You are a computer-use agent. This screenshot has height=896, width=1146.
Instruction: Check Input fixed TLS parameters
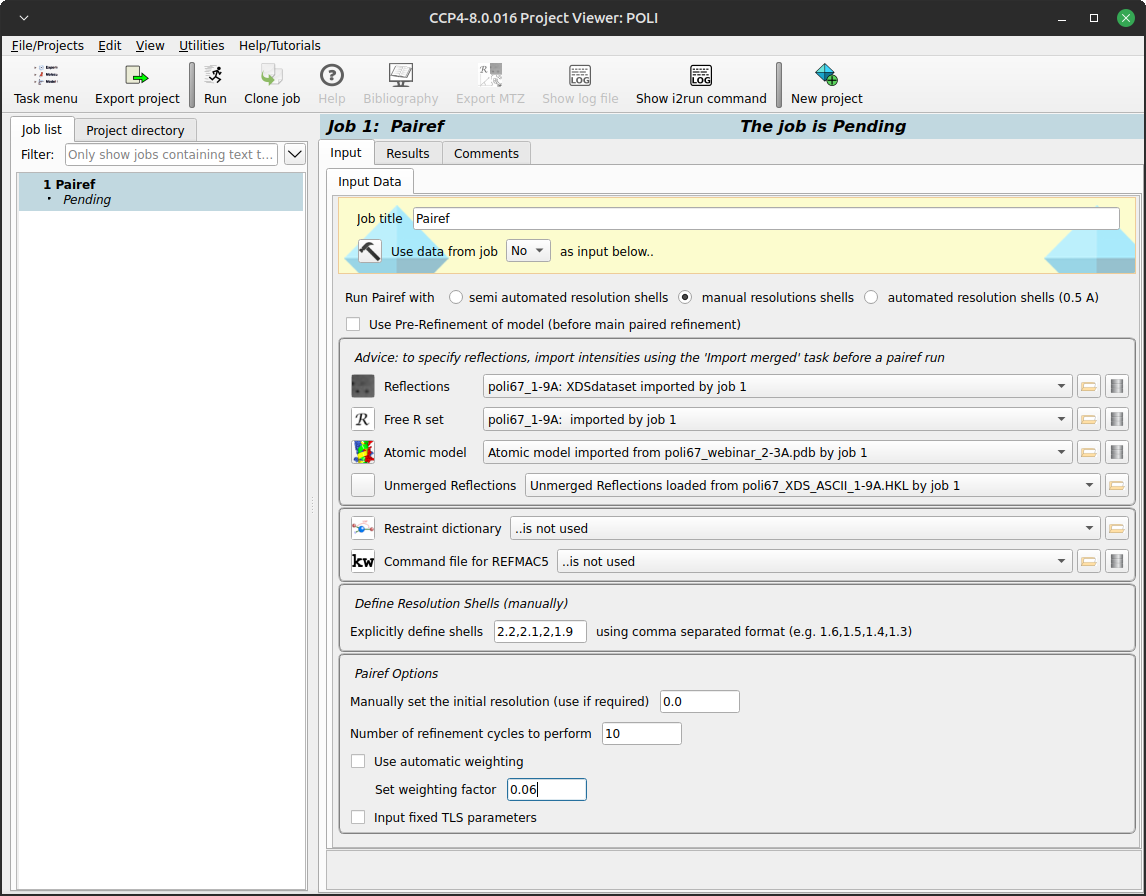(x=358, y=817)
